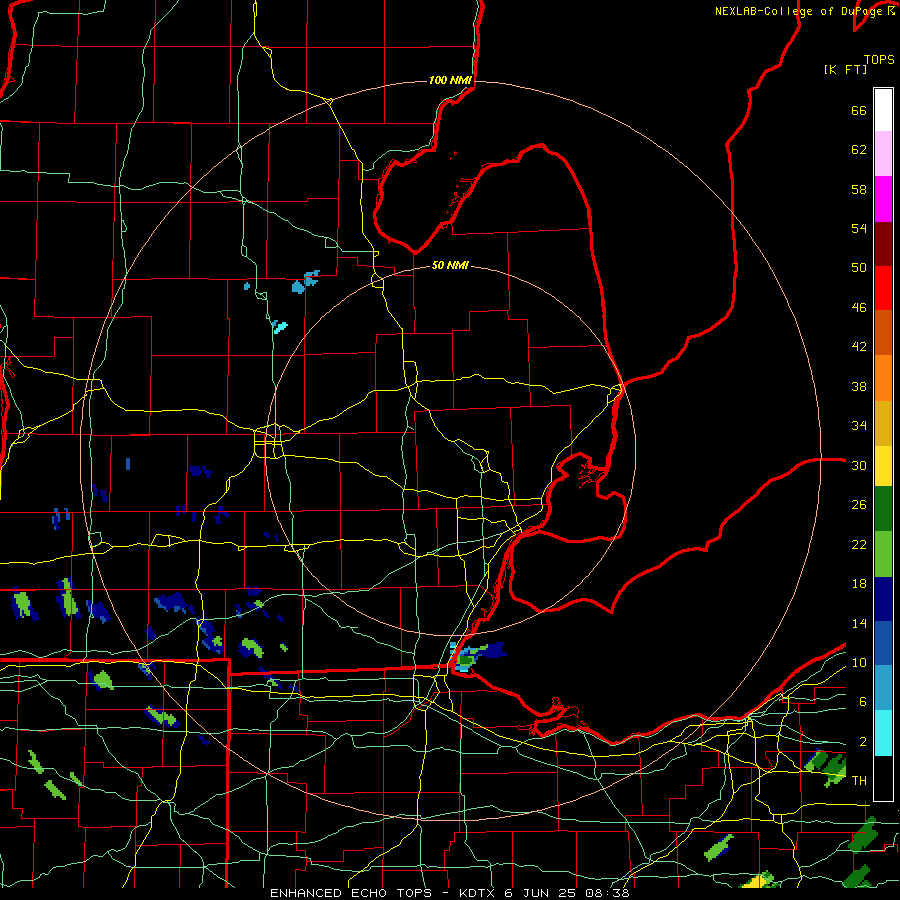This screenshot has height=900, width=900.
Task: Click the 'TH' threshold label
Action: [x=859, y=781]
